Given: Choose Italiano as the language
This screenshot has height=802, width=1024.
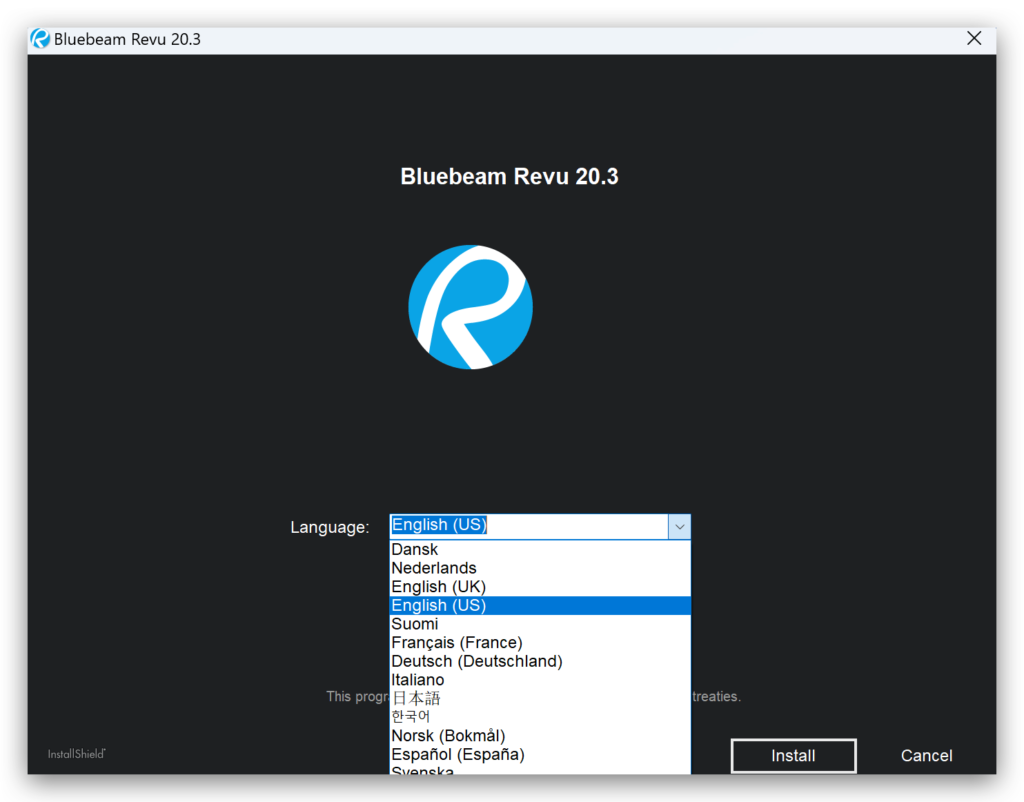Looking at the screenshot, I should (x=540, y=680).
